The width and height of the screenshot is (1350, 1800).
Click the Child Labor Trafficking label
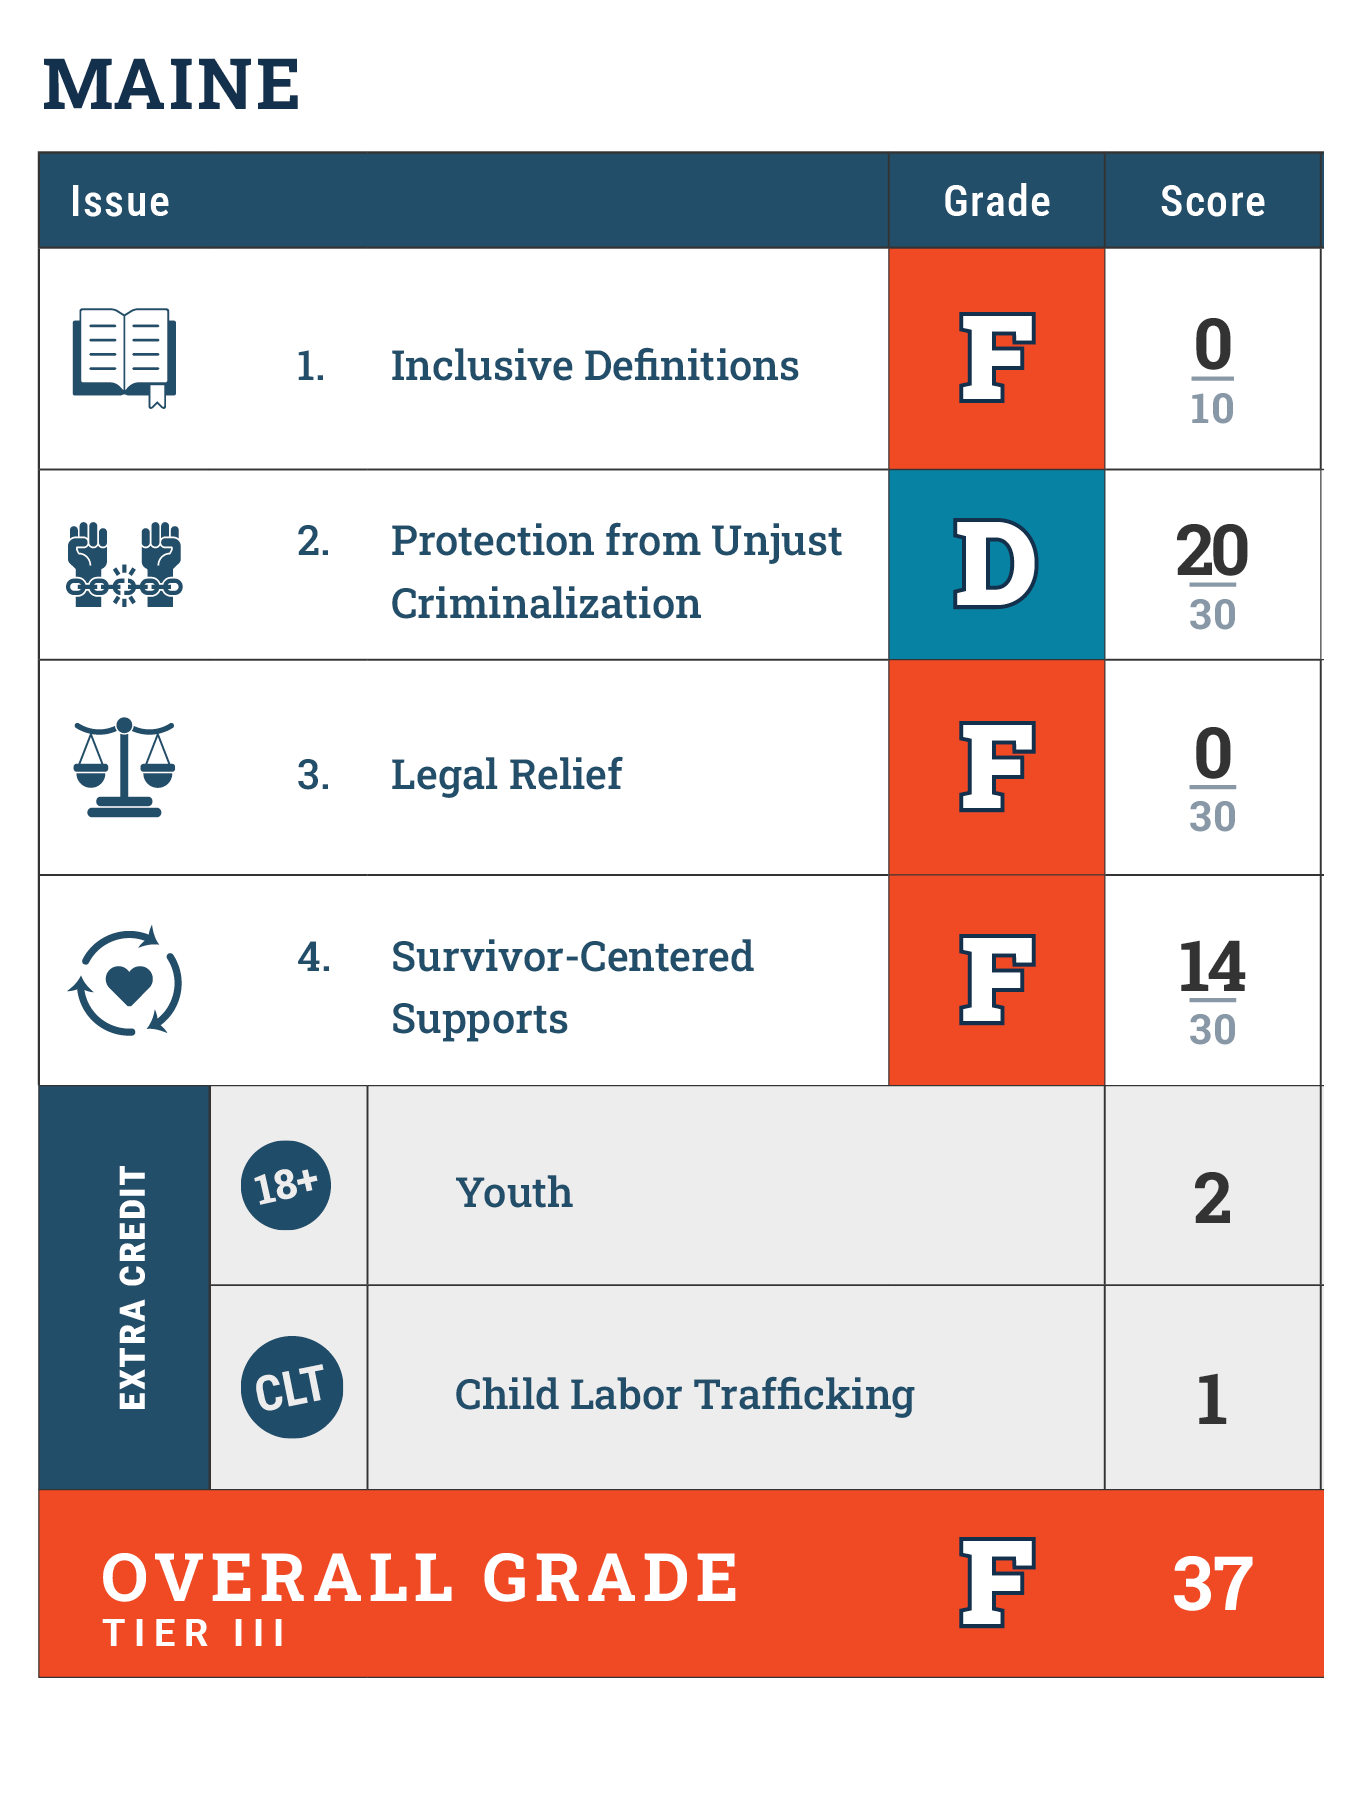(684, 1394)
